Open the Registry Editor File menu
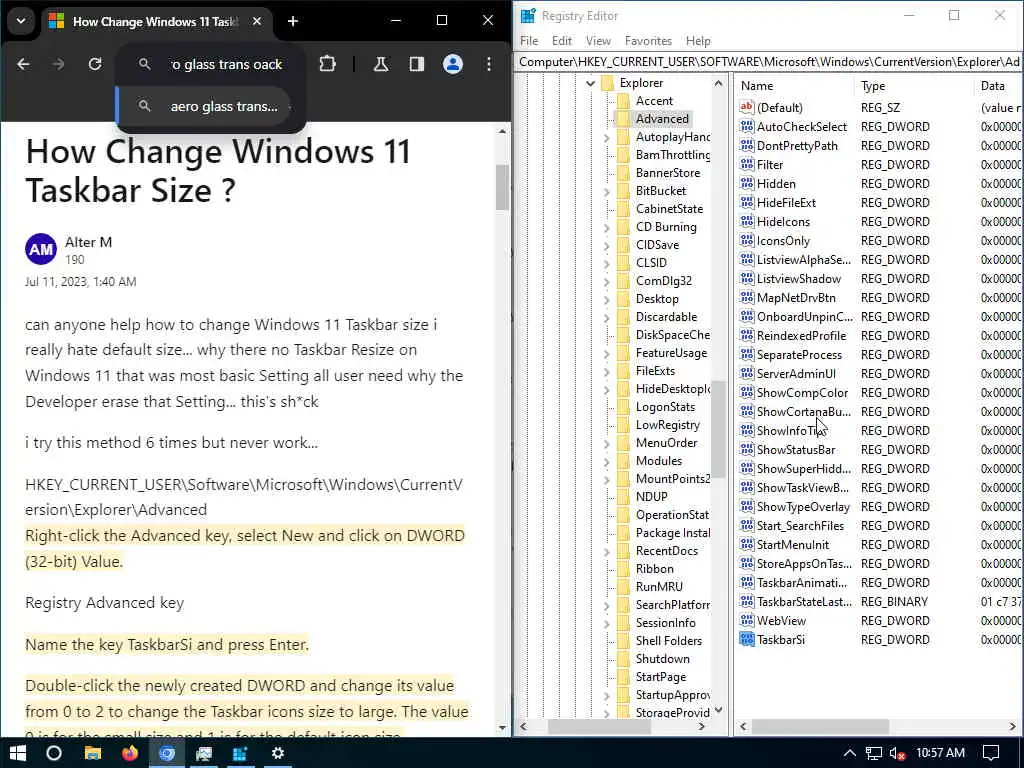 (529, 40)
